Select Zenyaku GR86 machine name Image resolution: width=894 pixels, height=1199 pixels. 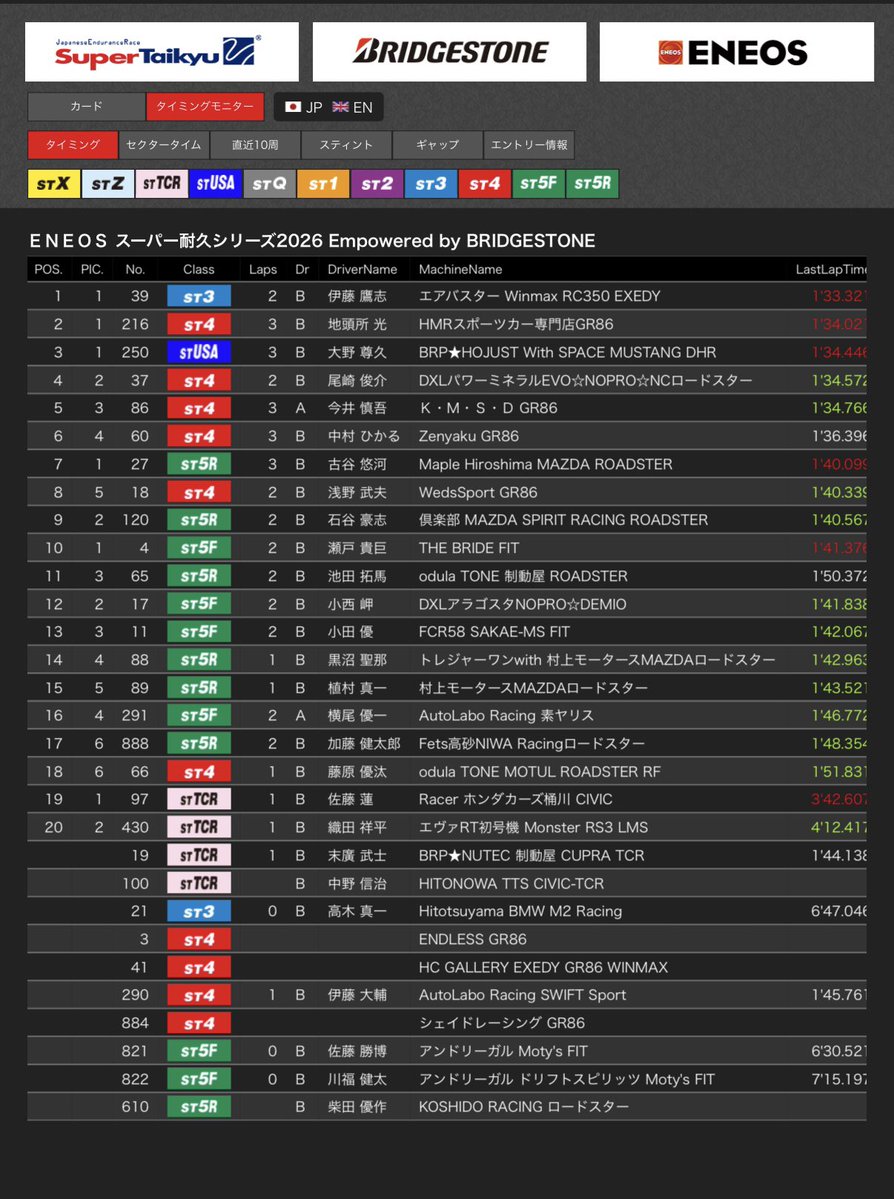[469, 437]
